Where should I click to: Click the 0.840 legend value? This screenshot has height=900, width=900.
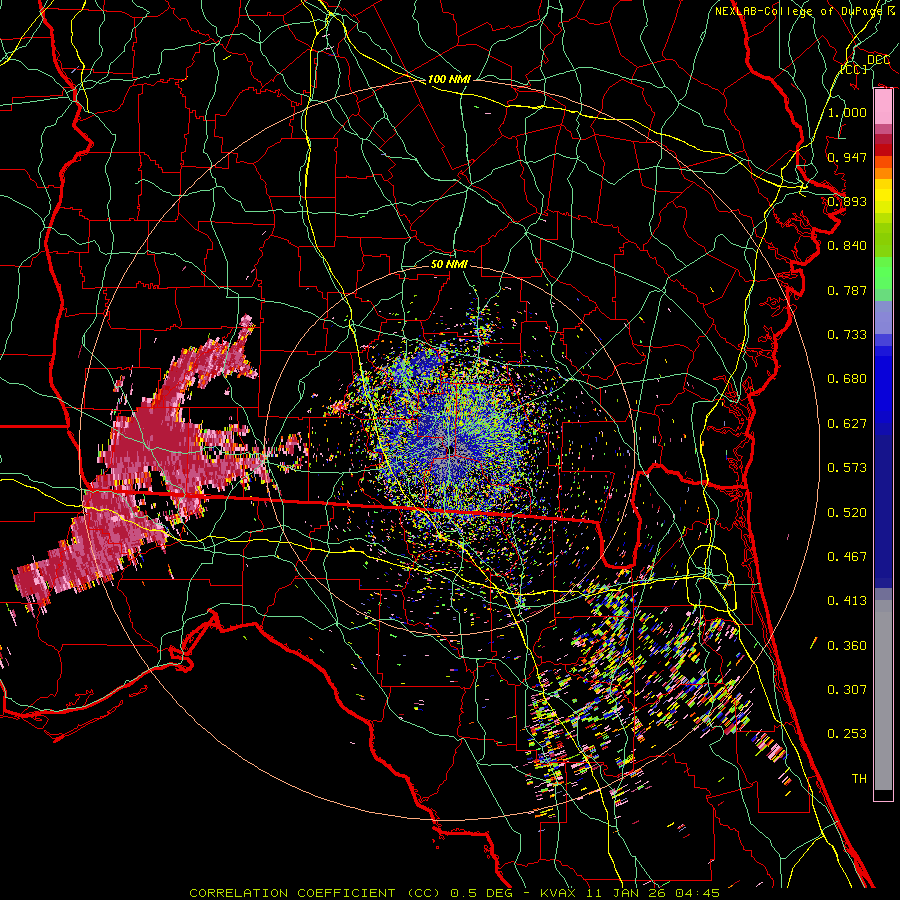847,246
